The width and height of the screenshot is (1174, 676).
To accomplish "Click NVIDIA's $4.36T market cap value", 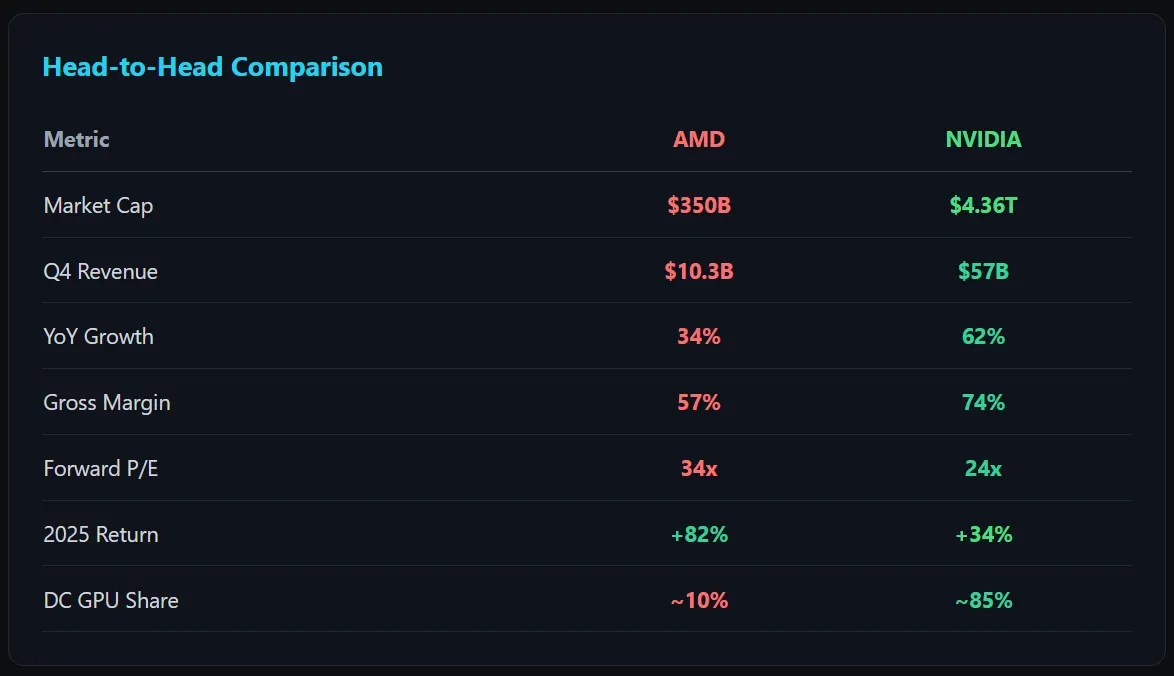I will point(983,205).
